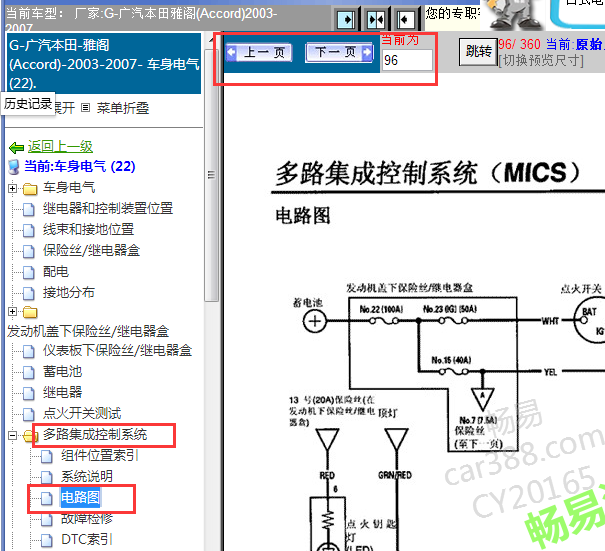Click page icon beside 保险丝/继电器盒
Image resolution: width=605 pixels, height=551 pixels.
click(x=29, y=252)
